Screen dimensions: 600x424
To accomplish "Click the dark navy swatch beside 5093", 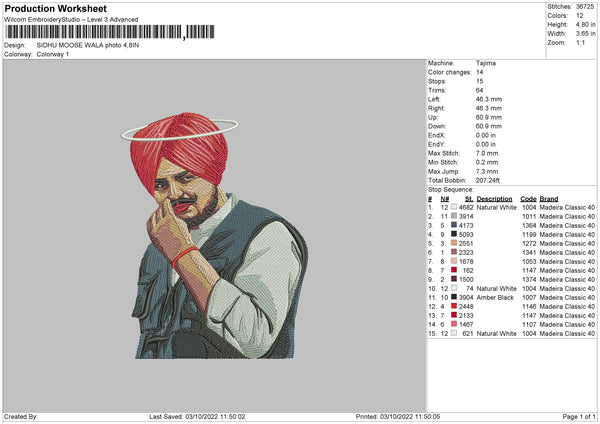I will tap(454, 234).
